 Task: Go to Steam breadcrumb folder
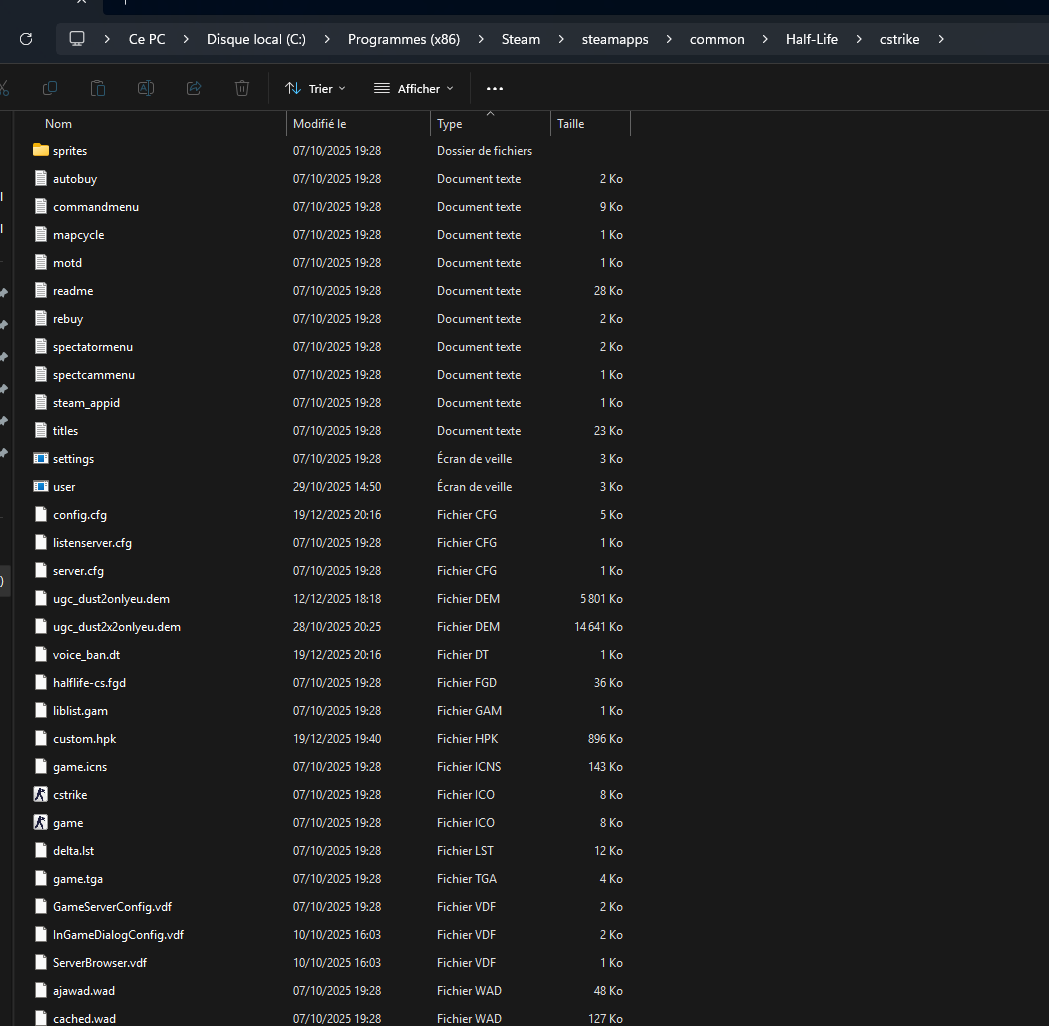click(520, 39)
